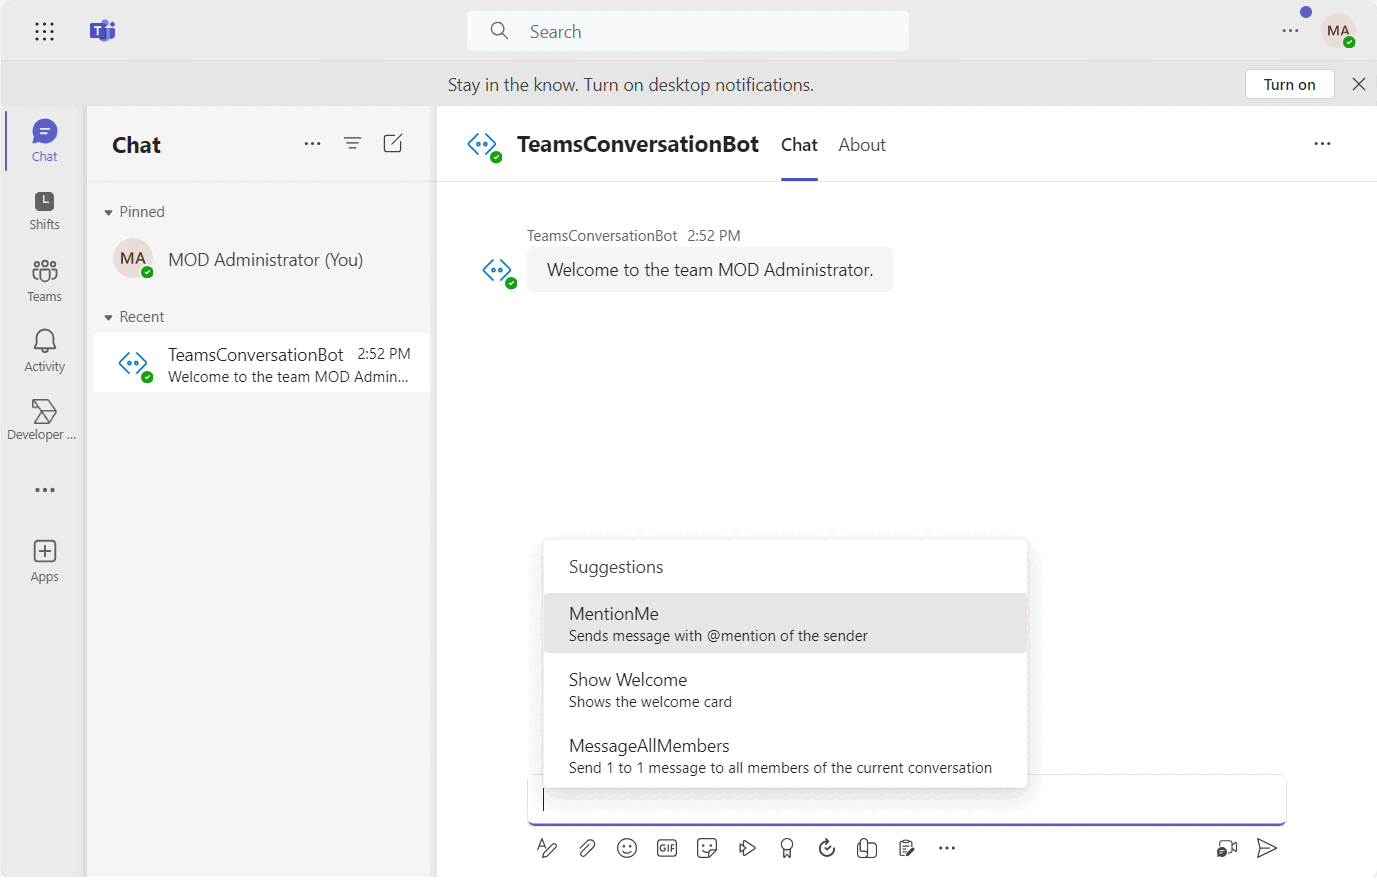Choose Show Welcome suggestion
This screenshot has width=1377, height=881.
785,689
